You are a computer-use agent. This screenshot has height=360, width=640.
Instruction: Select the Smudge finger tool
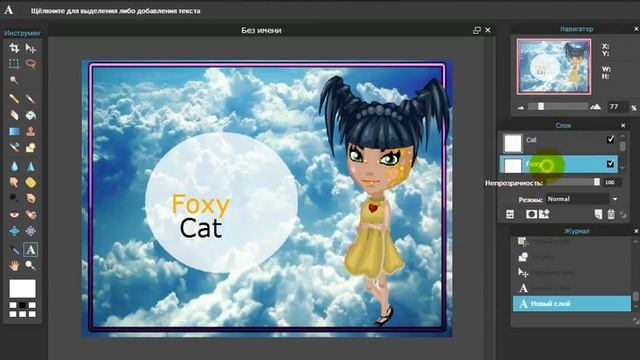14,182
